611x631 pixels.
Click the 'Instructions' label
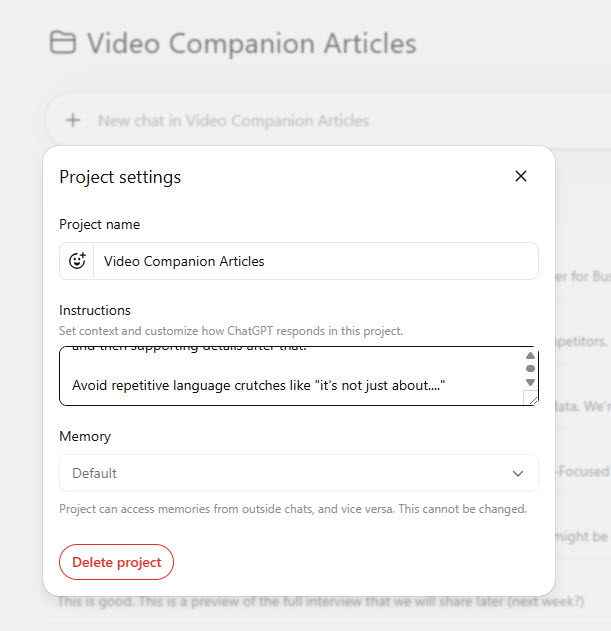click(95, 310)
